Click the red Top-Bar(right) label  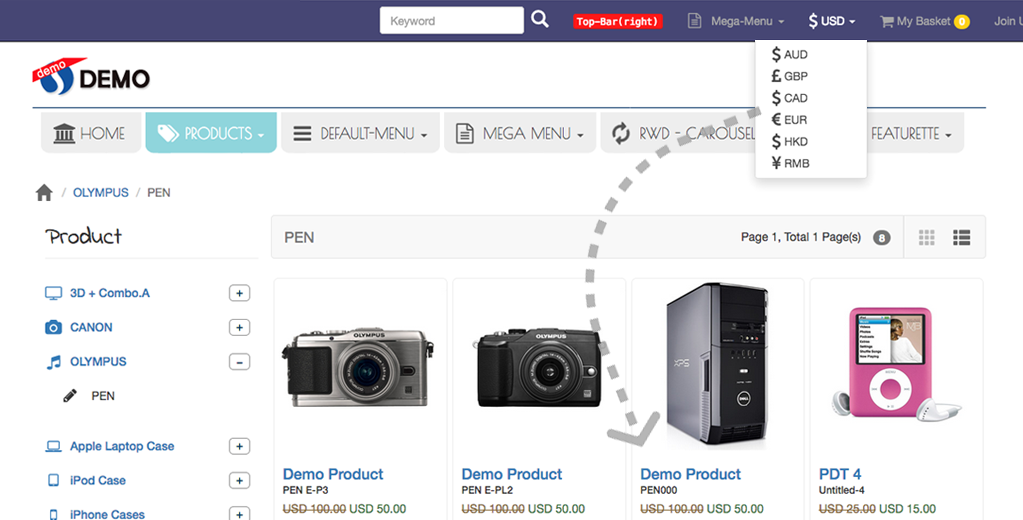pos(618,22)
